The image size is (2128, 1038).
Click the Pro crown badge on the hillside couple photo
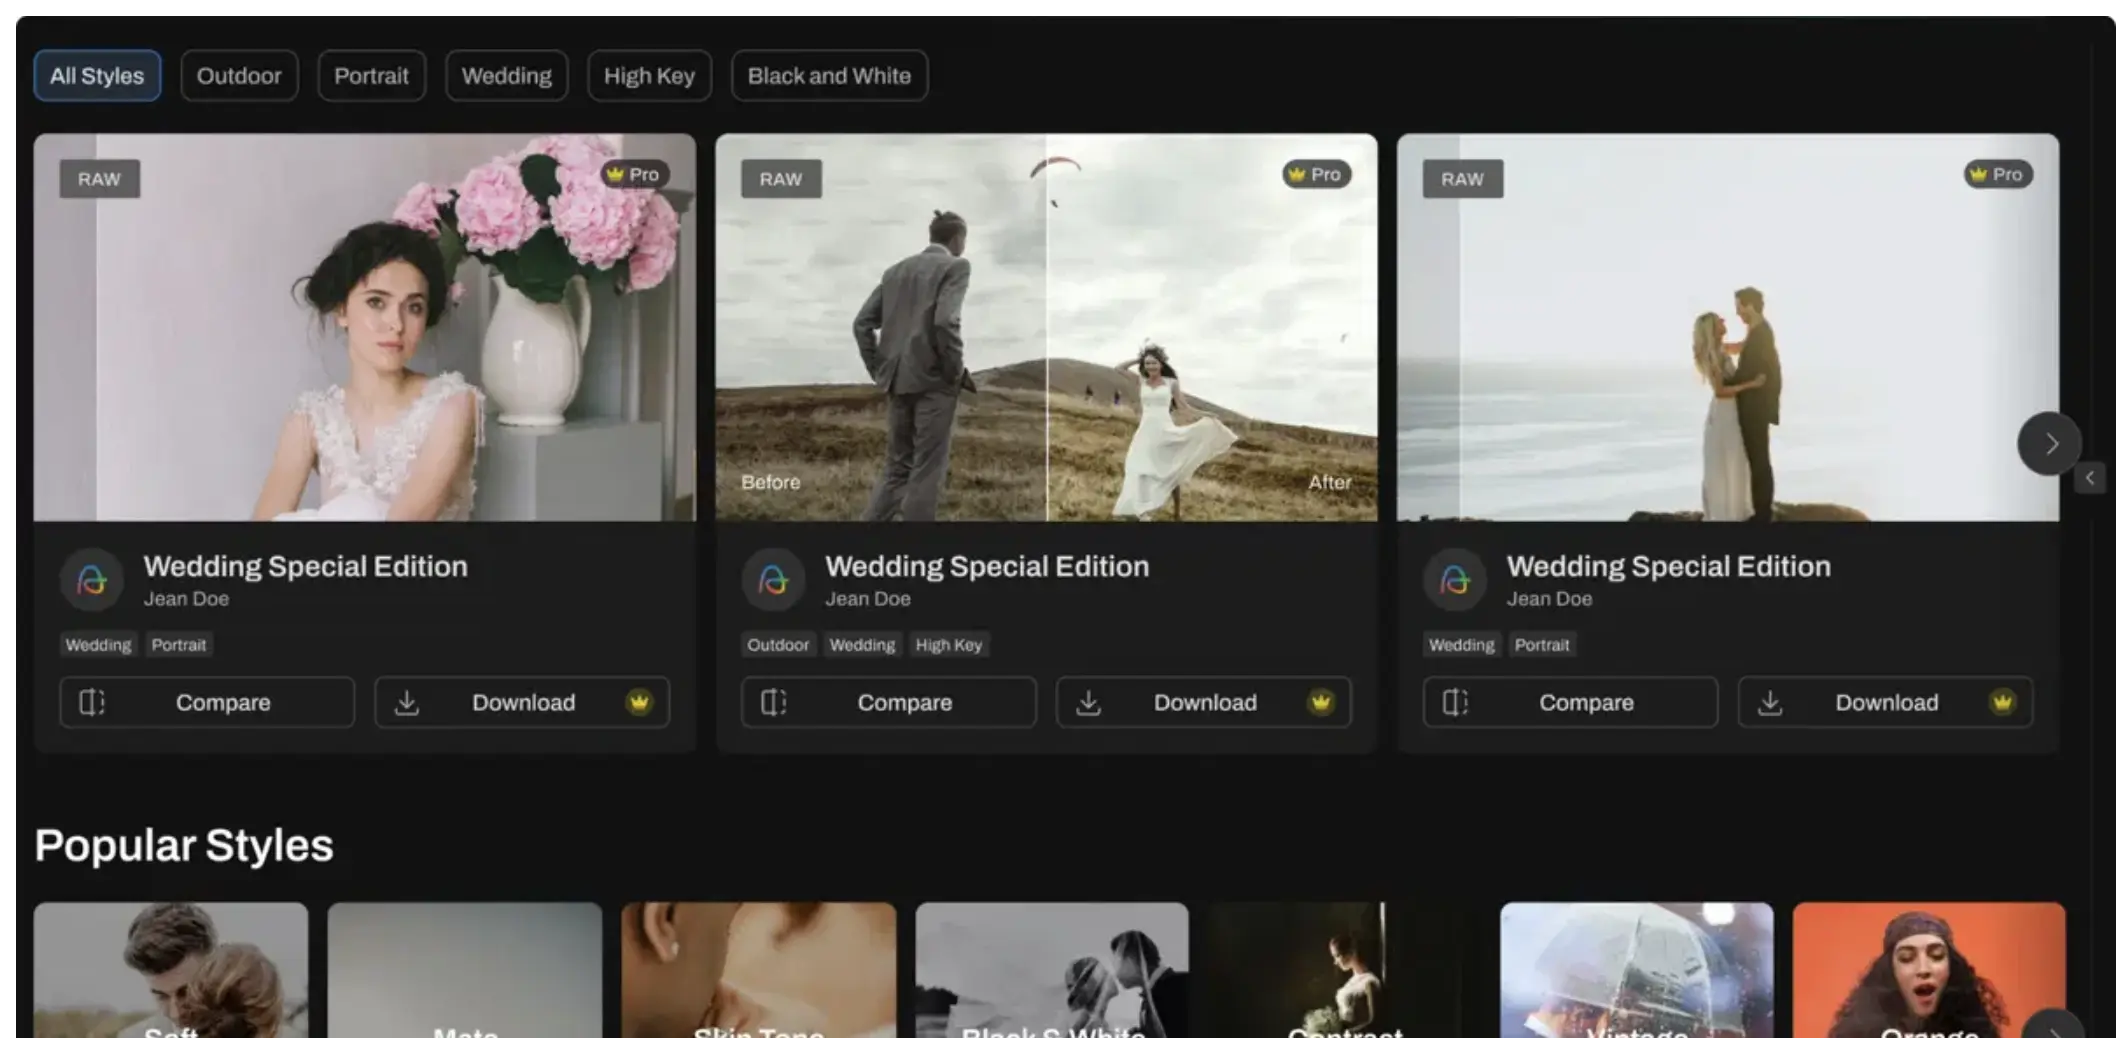click(1316, 174)
